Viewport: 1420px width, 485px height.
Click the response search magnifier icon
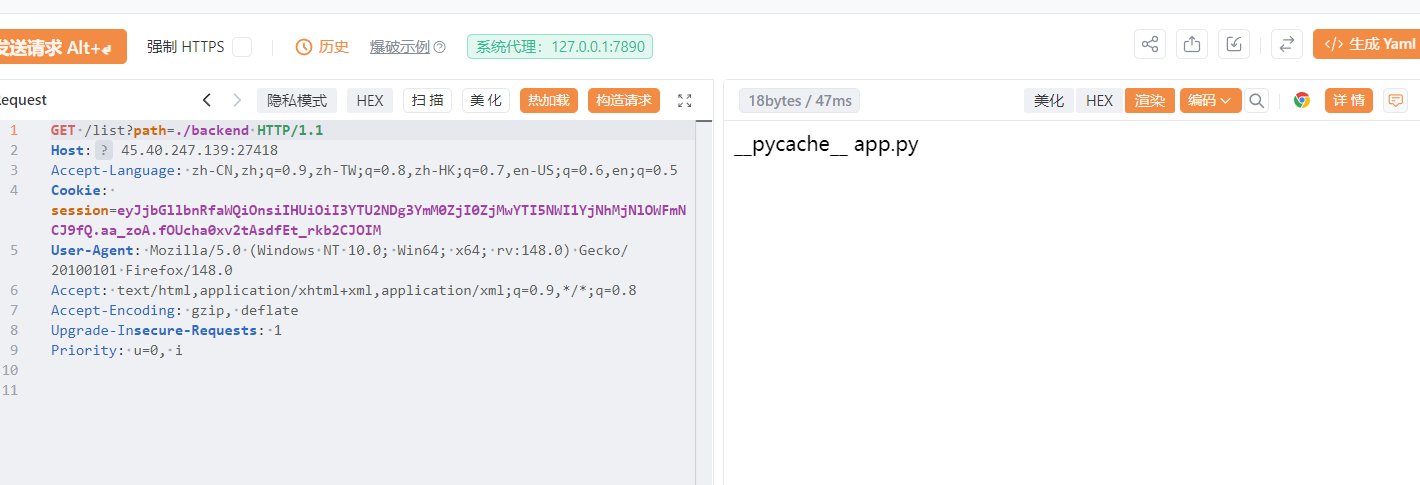click(x=1257, y=100)
